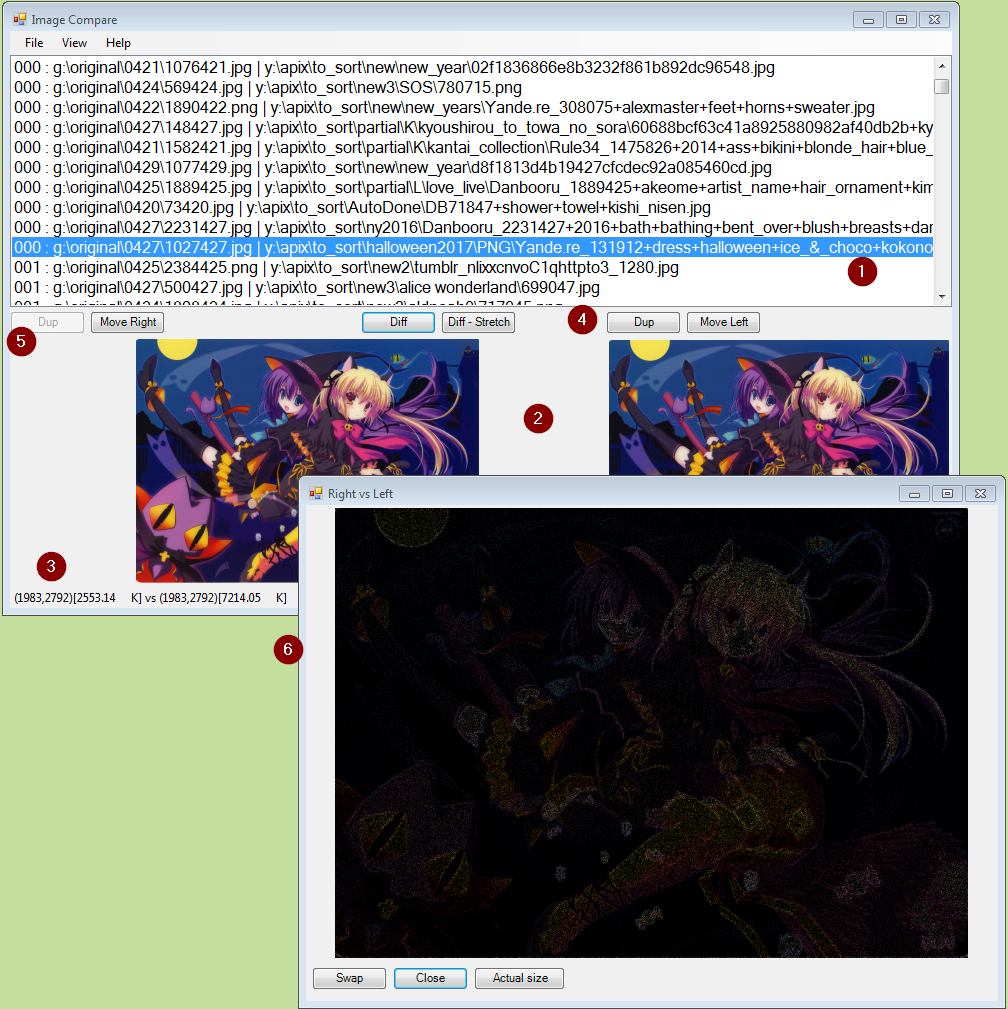
Task: Click the Diff button
Action: click(x=398, y=322)
